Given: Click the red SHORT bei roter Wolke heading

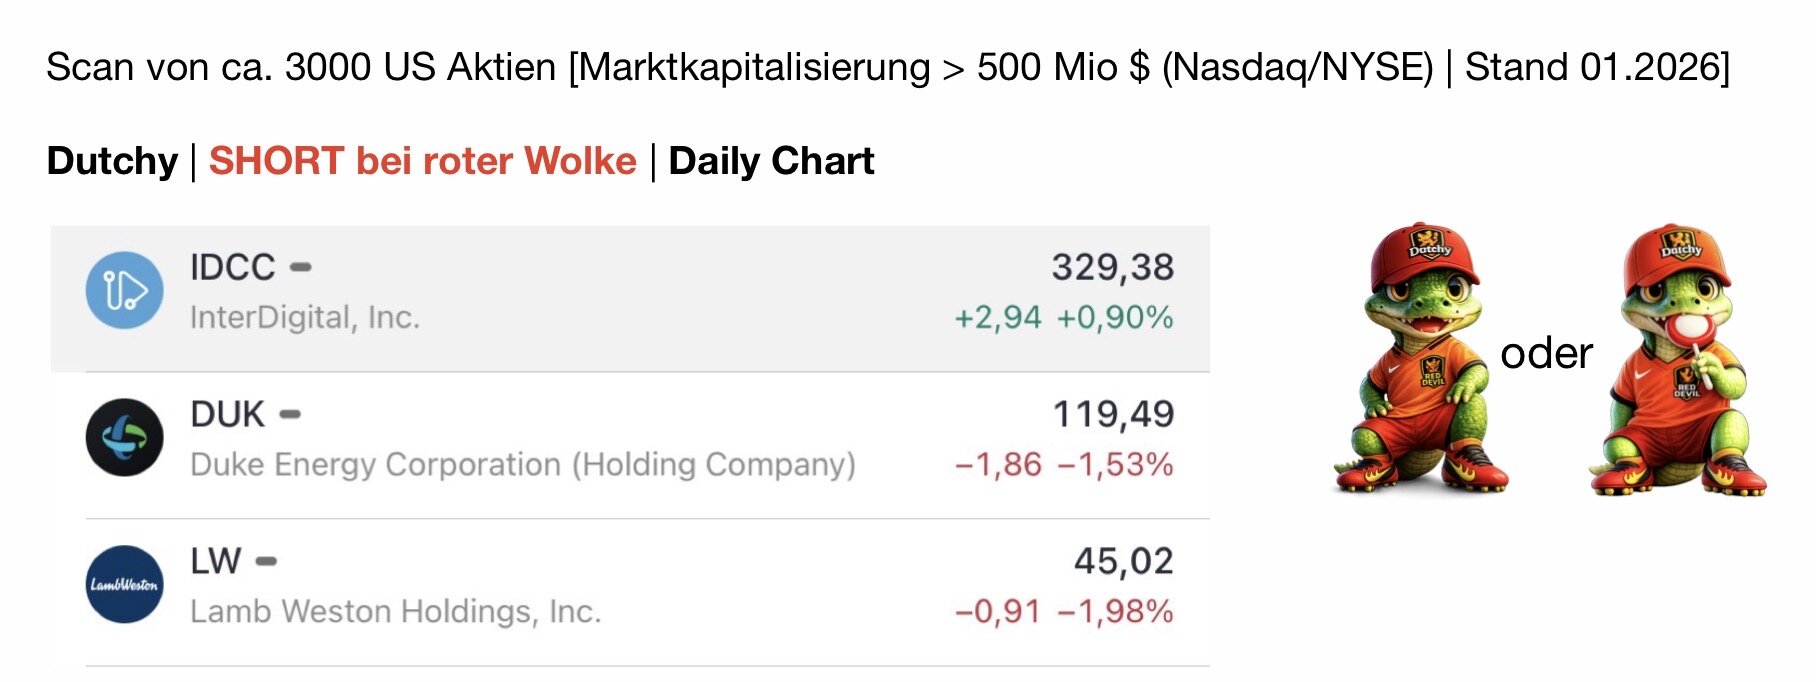Looking at the screenshot, I should click(x=422, y=161).
